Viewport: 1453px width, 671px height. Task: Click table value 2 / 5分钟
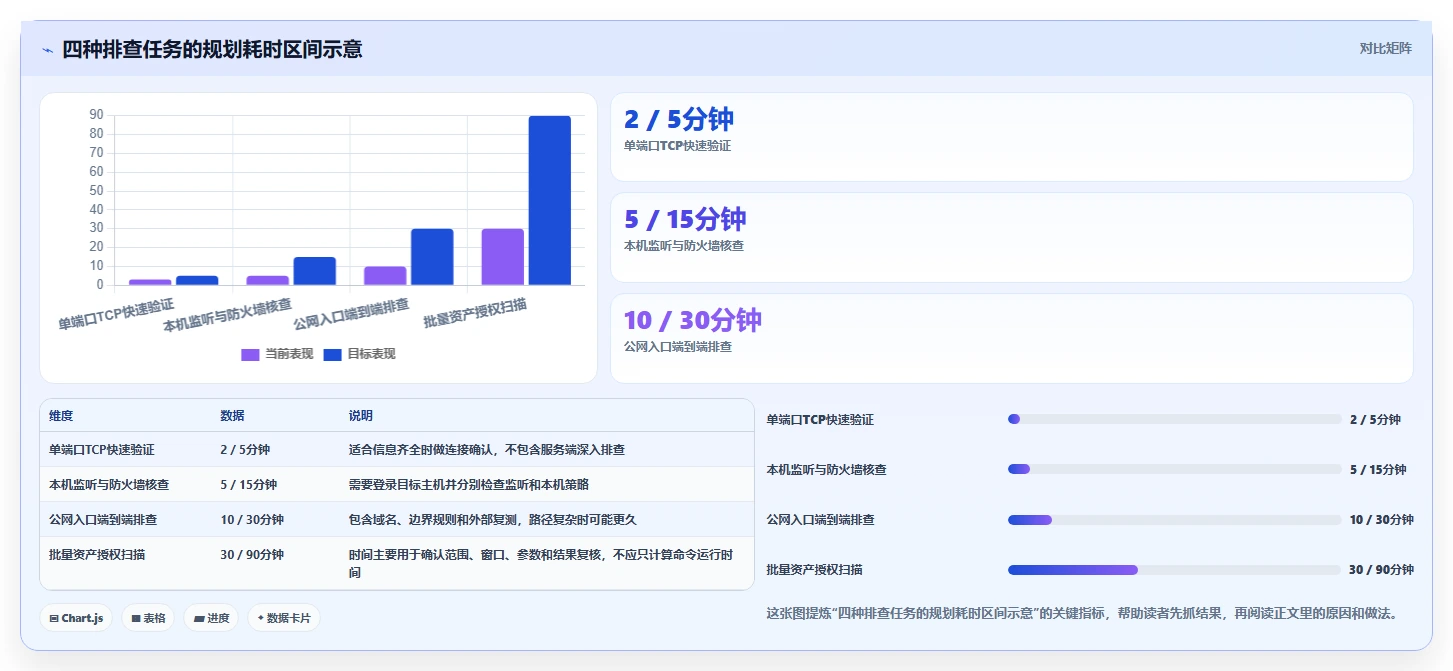coord(245,450)
